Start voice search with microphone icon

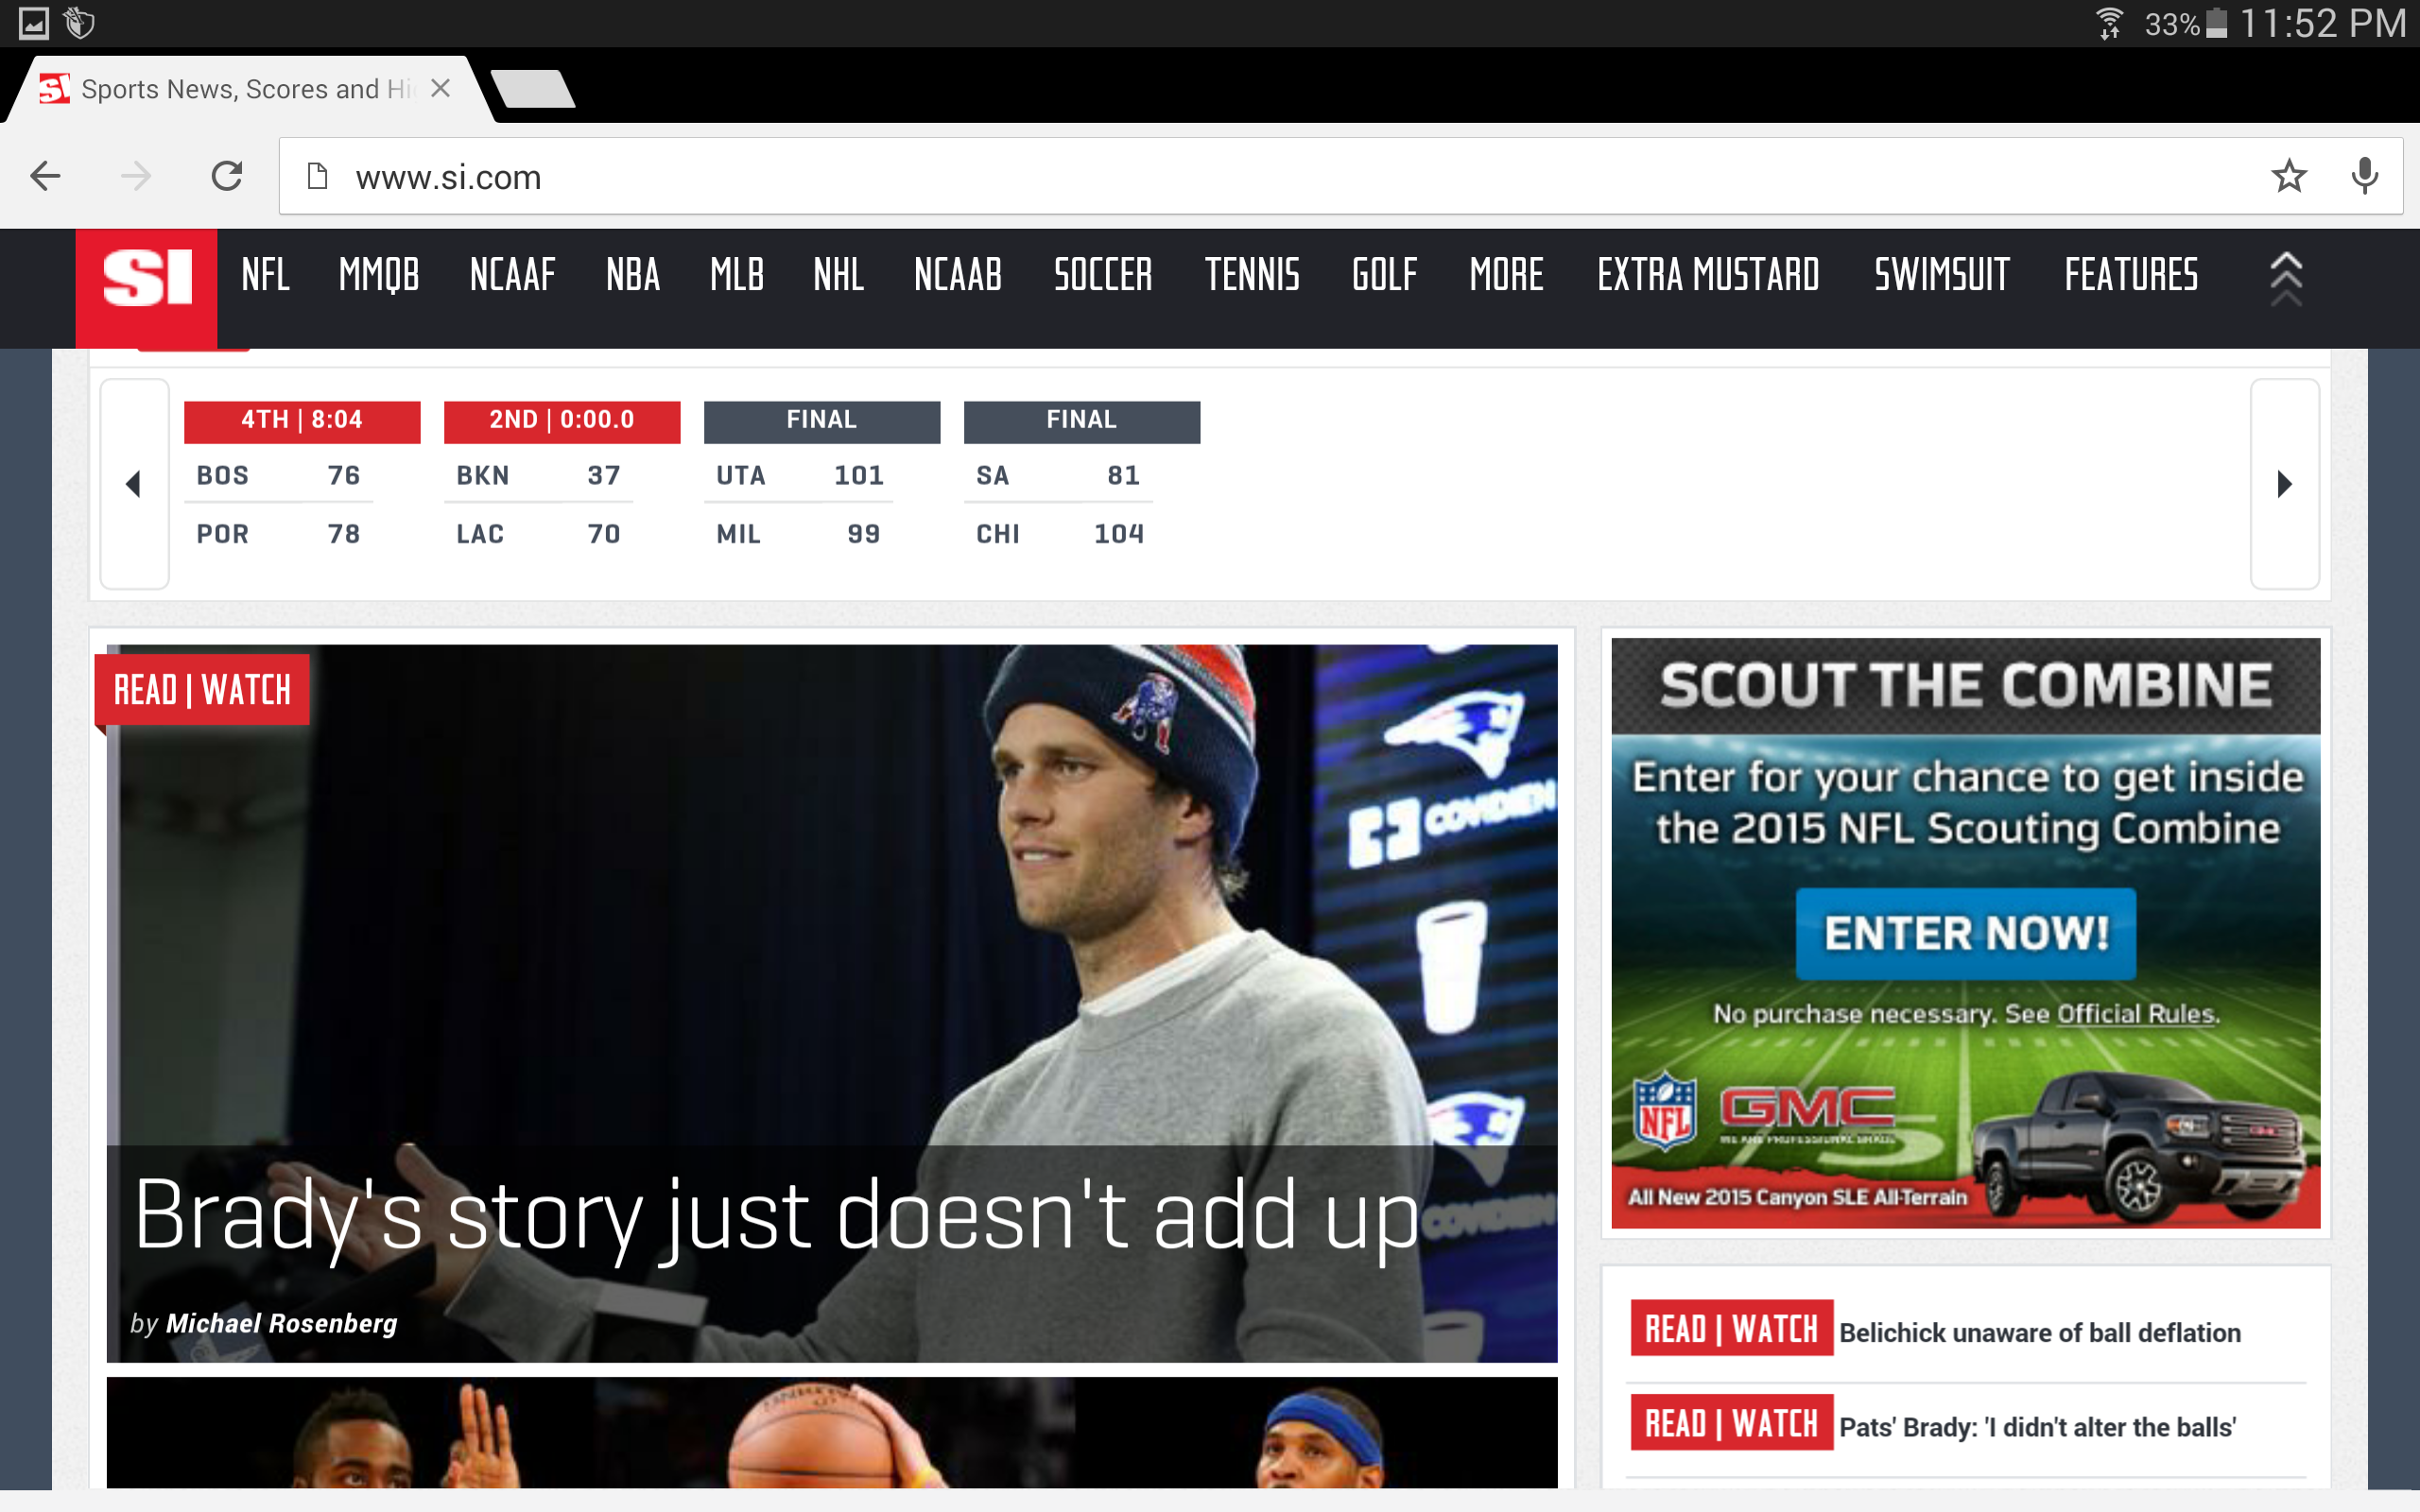click(x=2364, y=176)
